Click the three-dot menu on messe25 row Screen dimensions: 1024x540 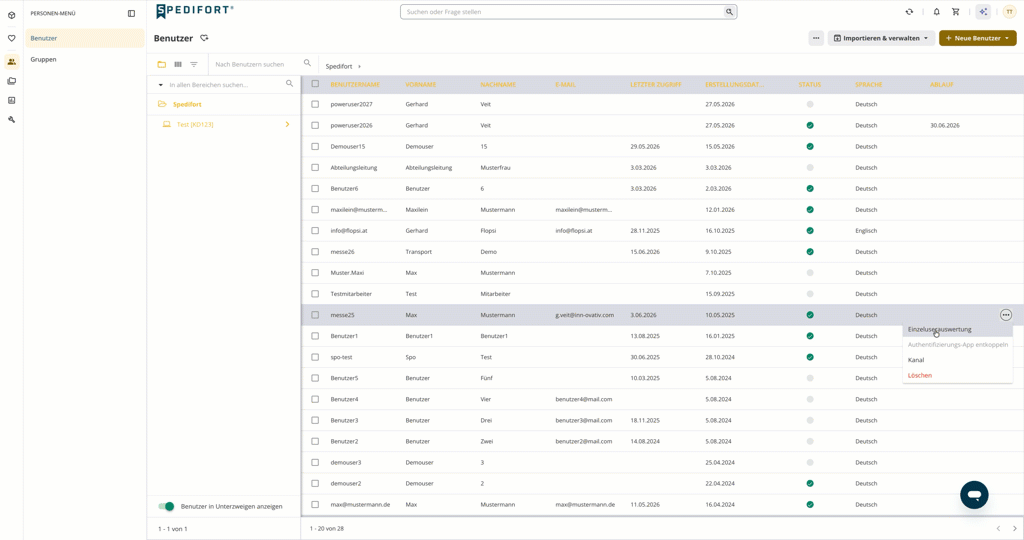pos(1006,315)
